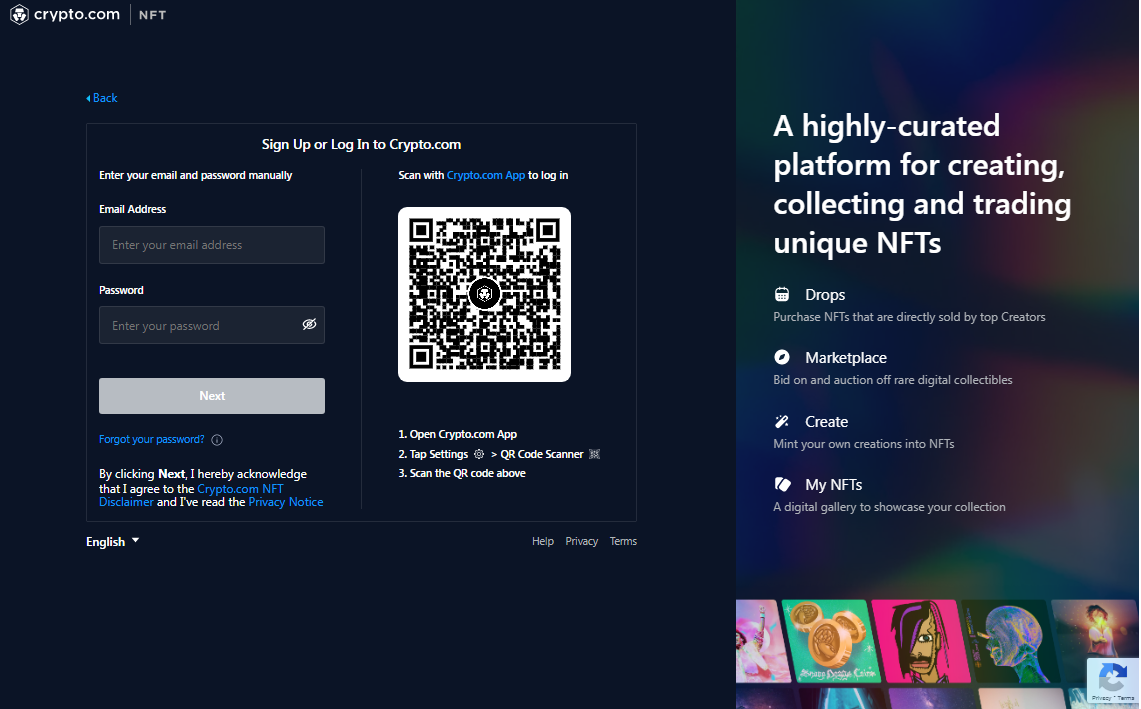Expand the English language dropdown
Viewport: 1141px width, 709px height.
[x=112, y=542]
